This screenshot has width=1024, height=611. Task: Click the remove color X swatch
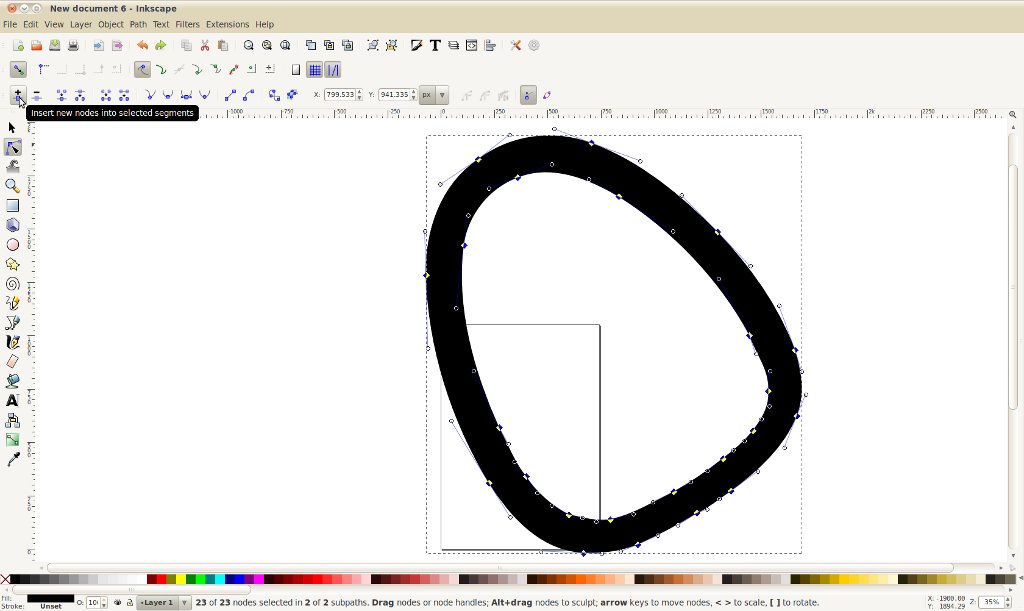(x=5, y=579)
